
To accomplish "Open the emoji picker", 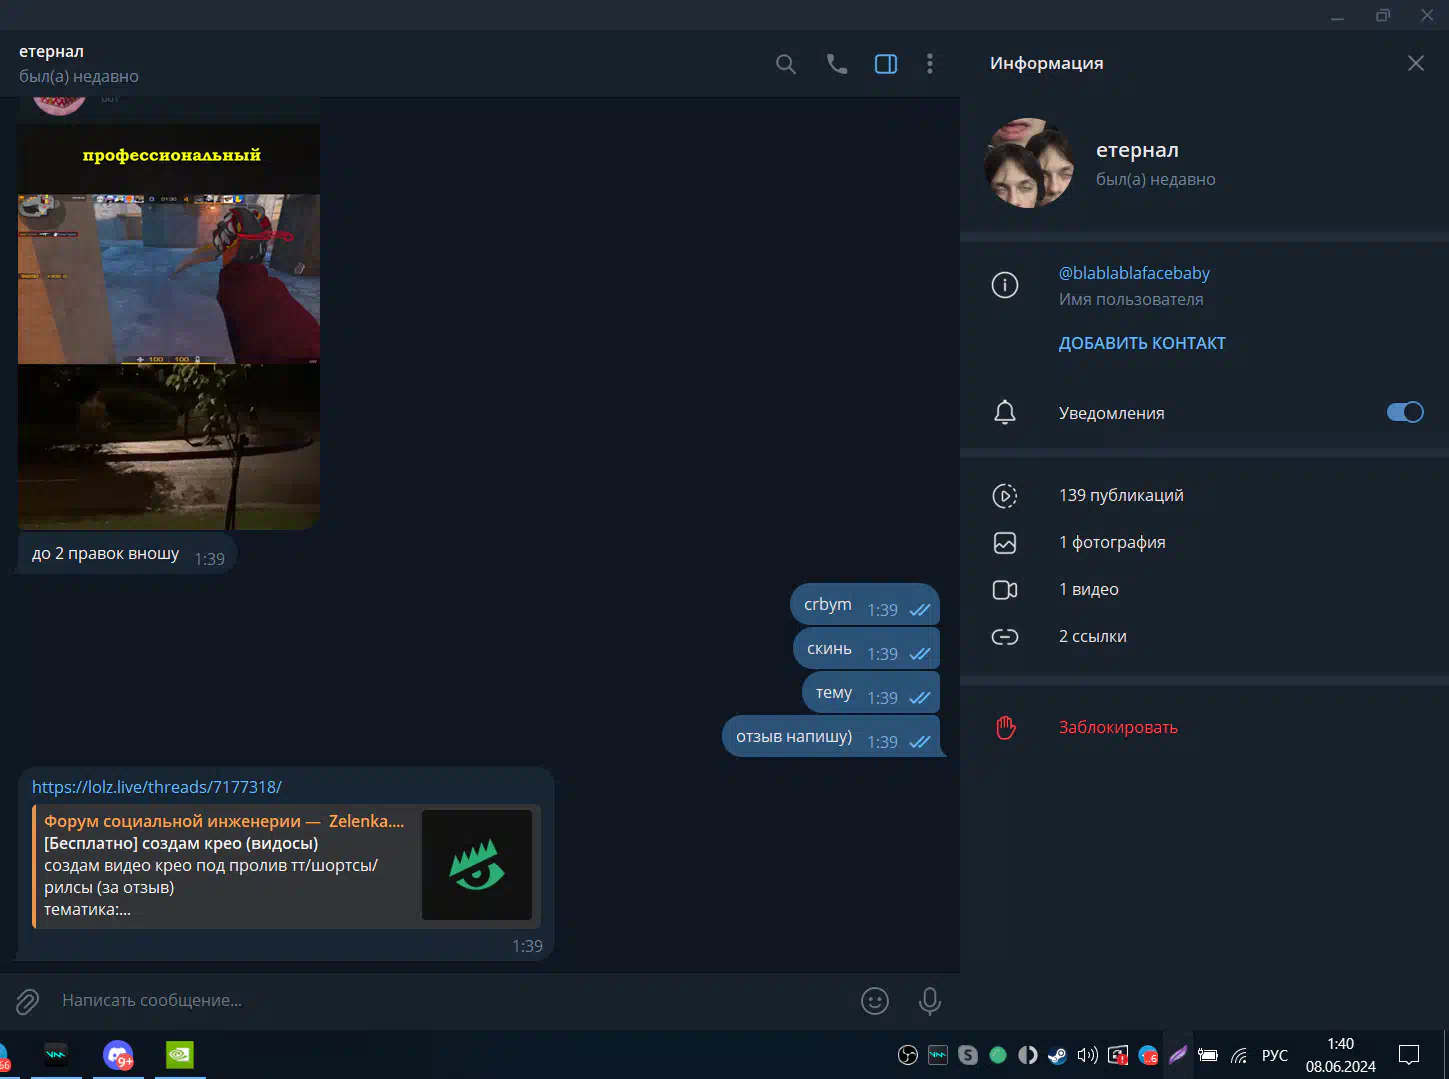I will [x=874, y=1001].
